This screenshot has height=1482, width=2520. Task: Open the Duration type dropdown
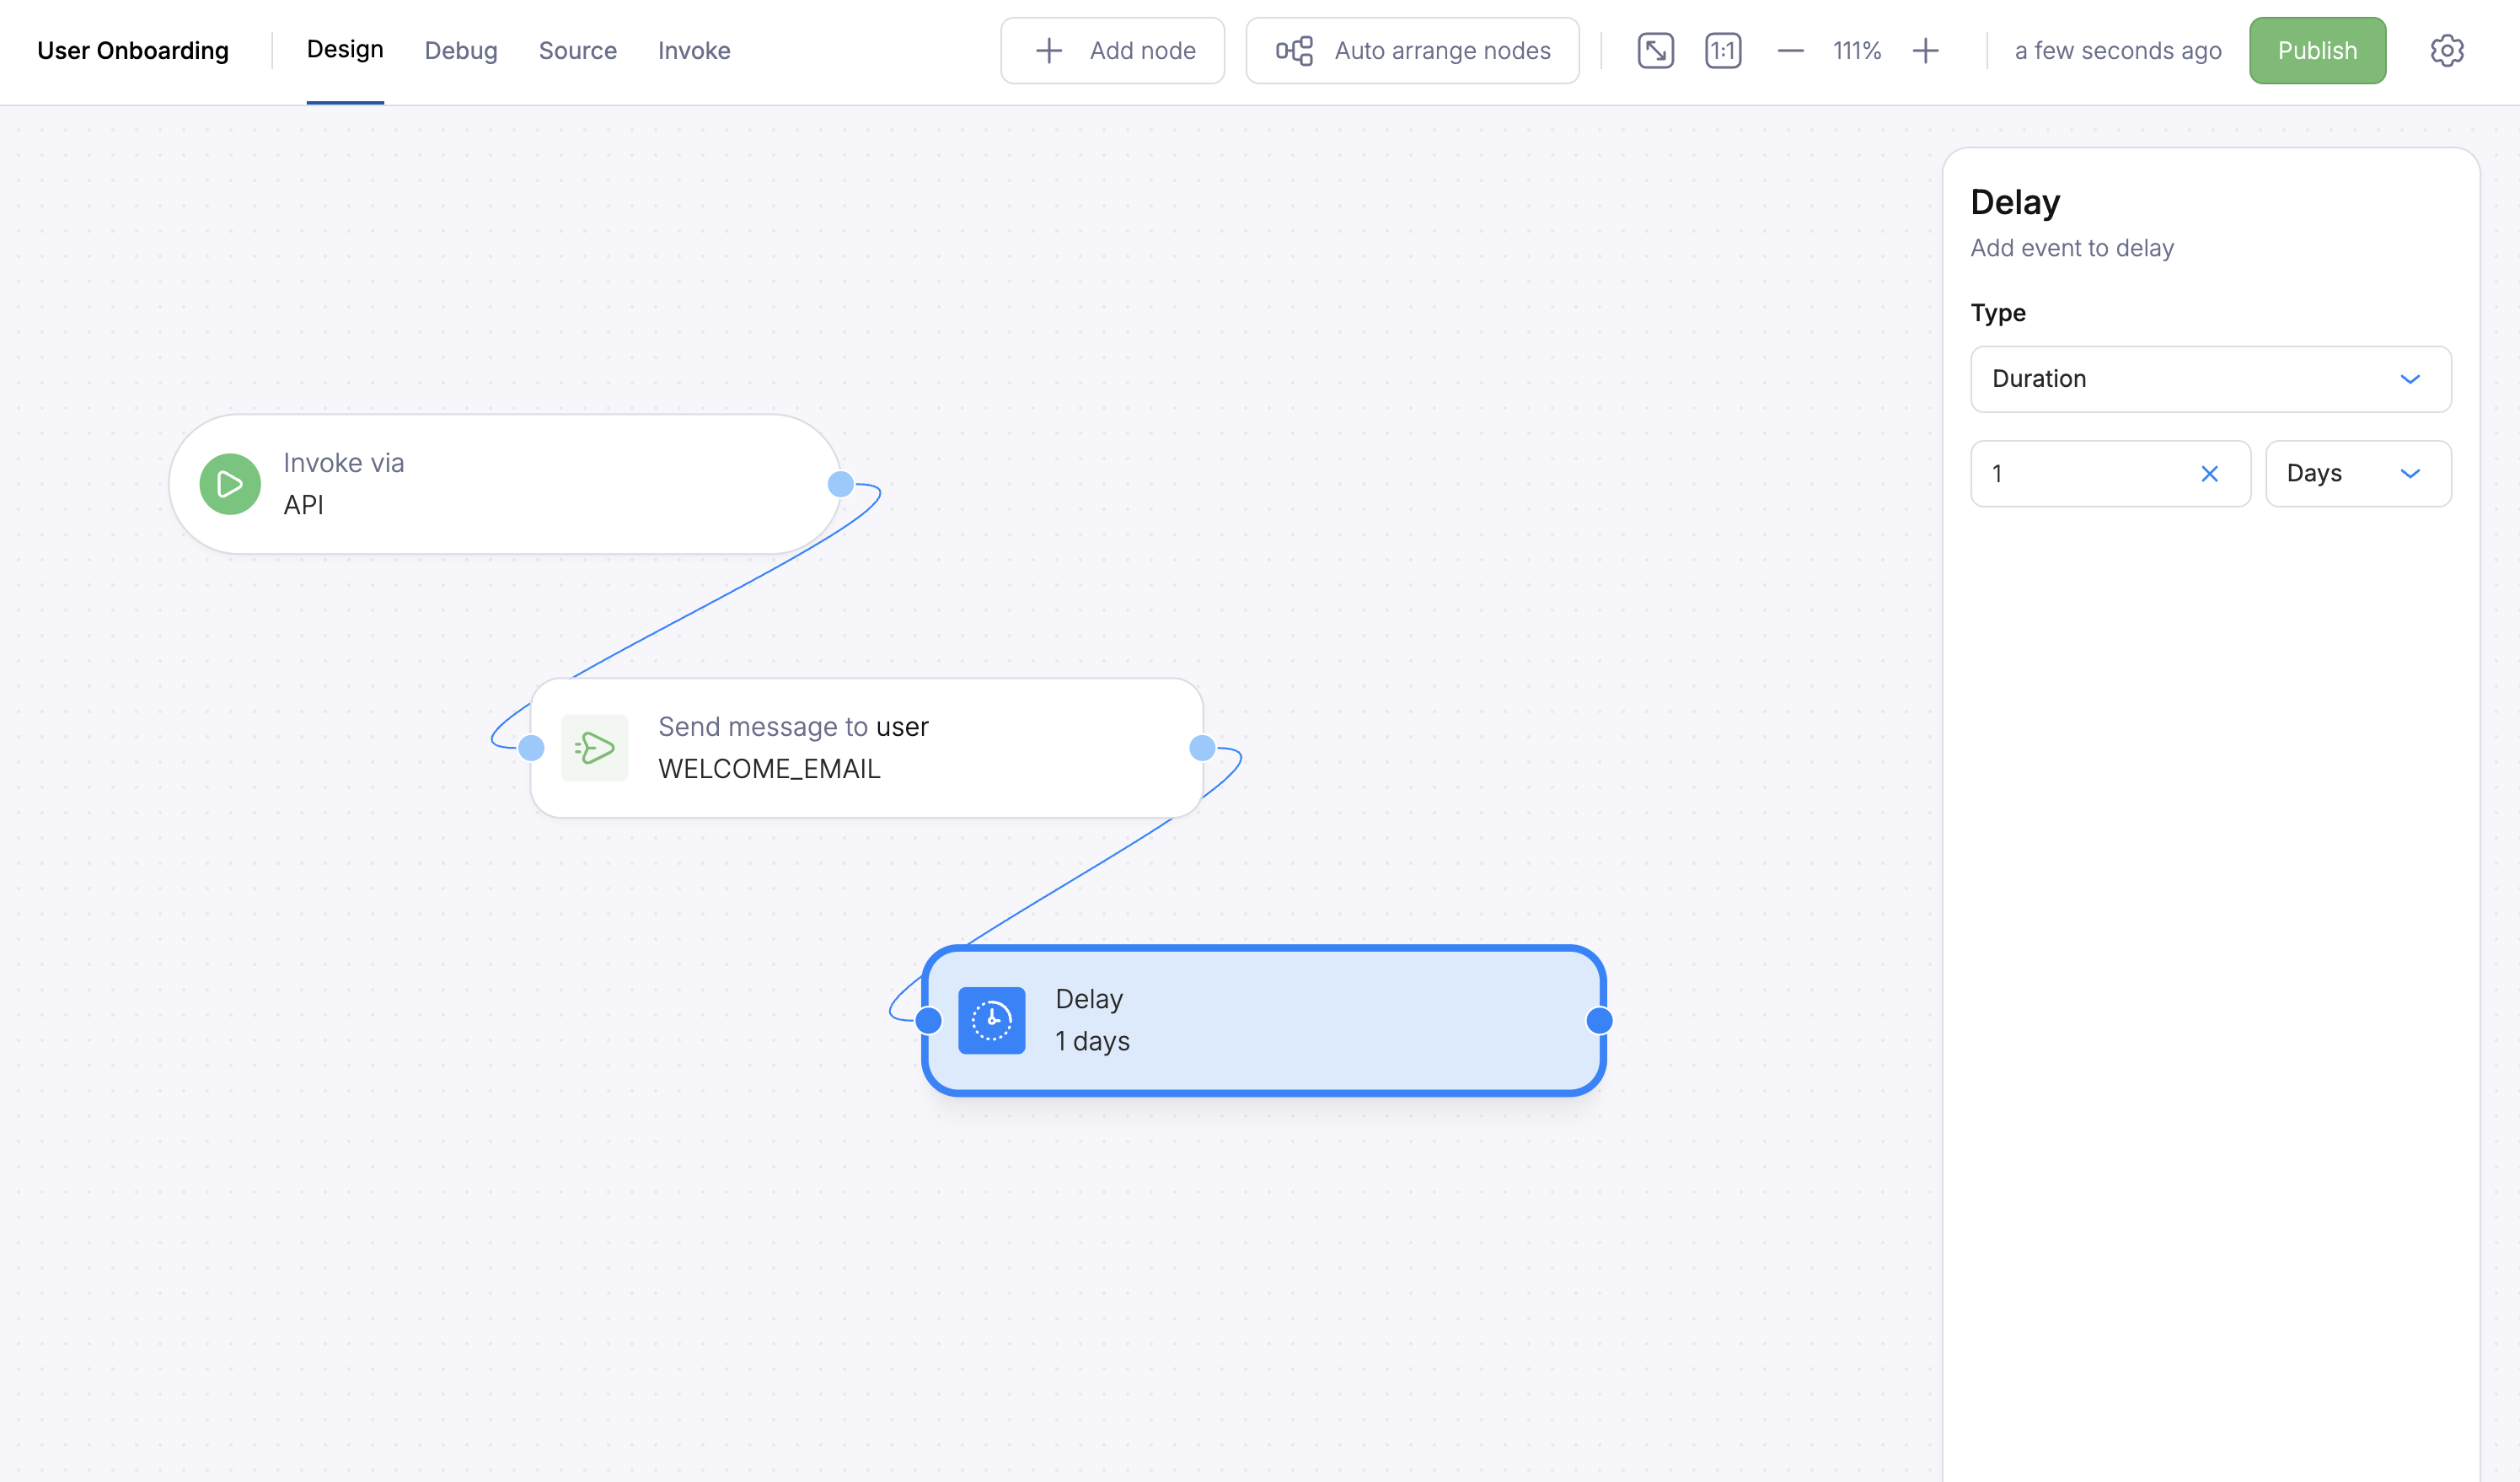tap(2209, 379)
